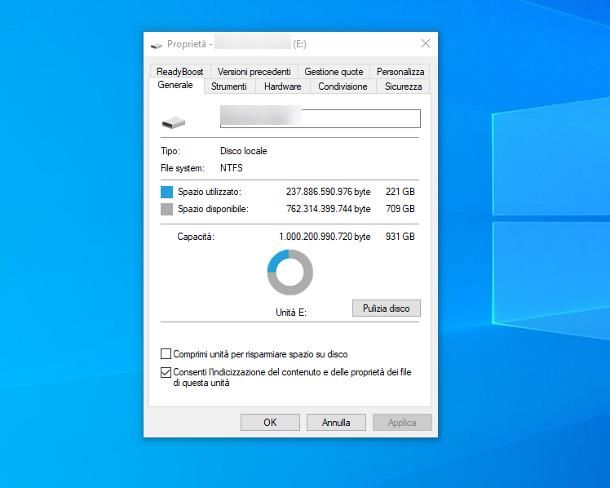Open the Condivisione tab
Viewport: 610px width, 488px height.
point(342,87)
